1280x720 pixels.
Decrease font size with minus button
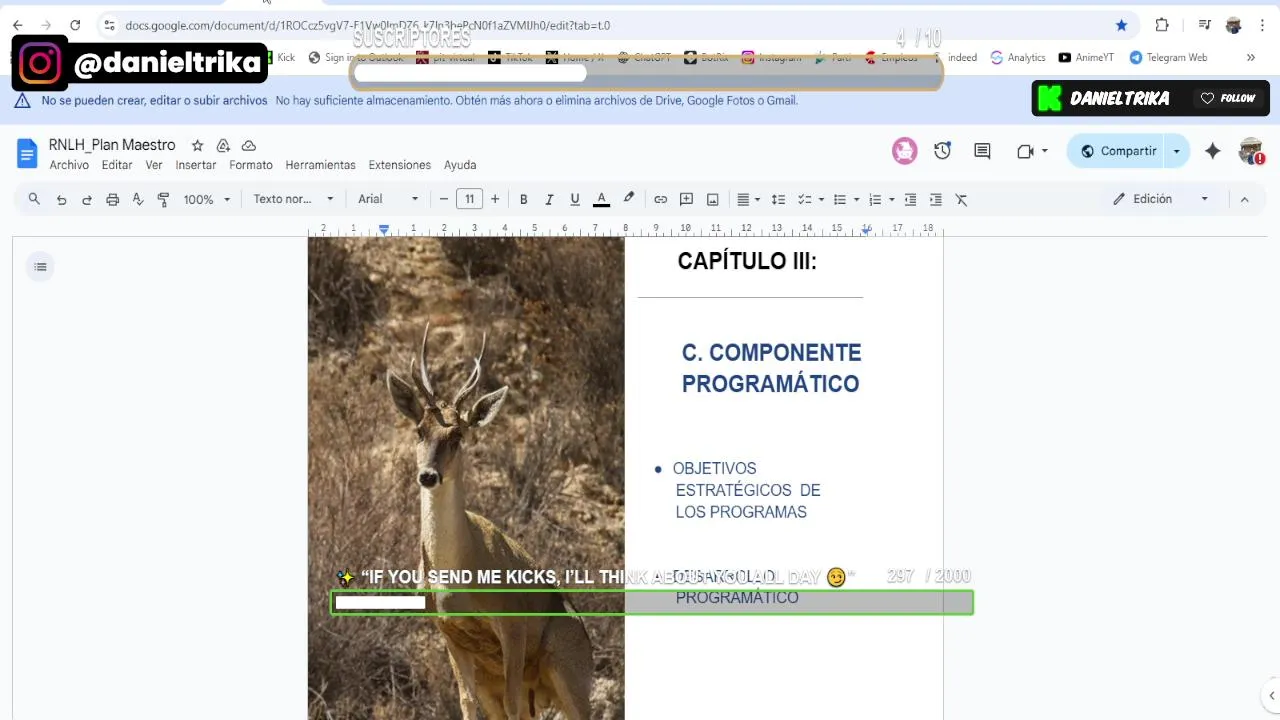point(444,199)
